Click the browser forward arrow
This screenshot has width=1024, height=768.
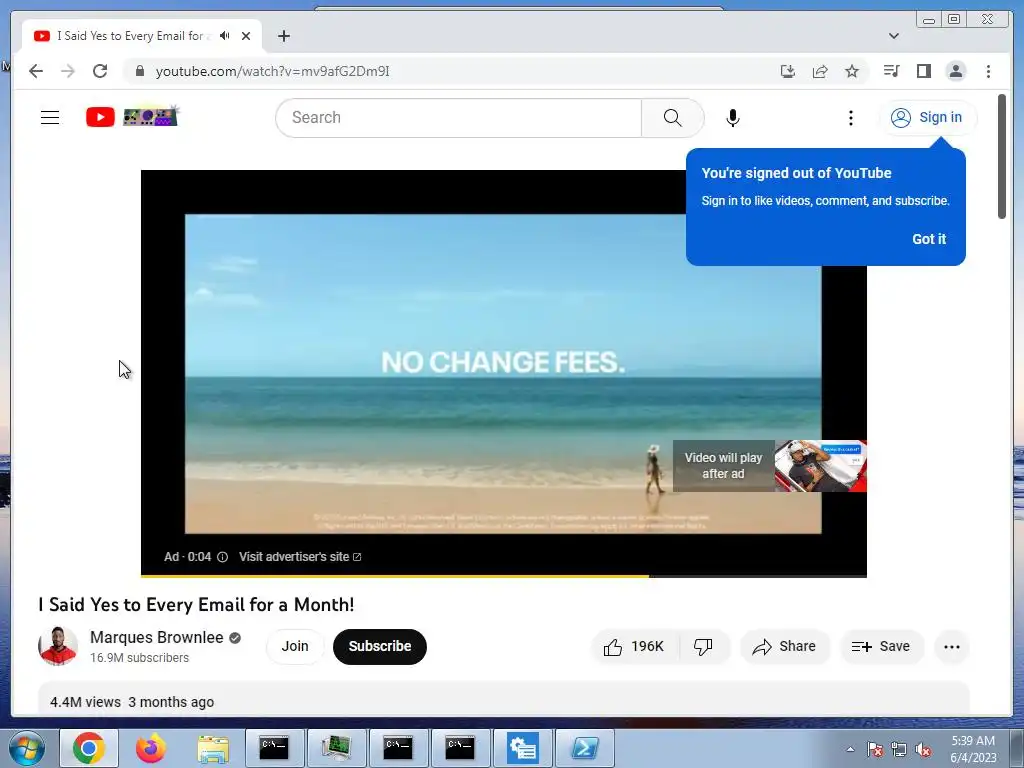tap(67, 71)
